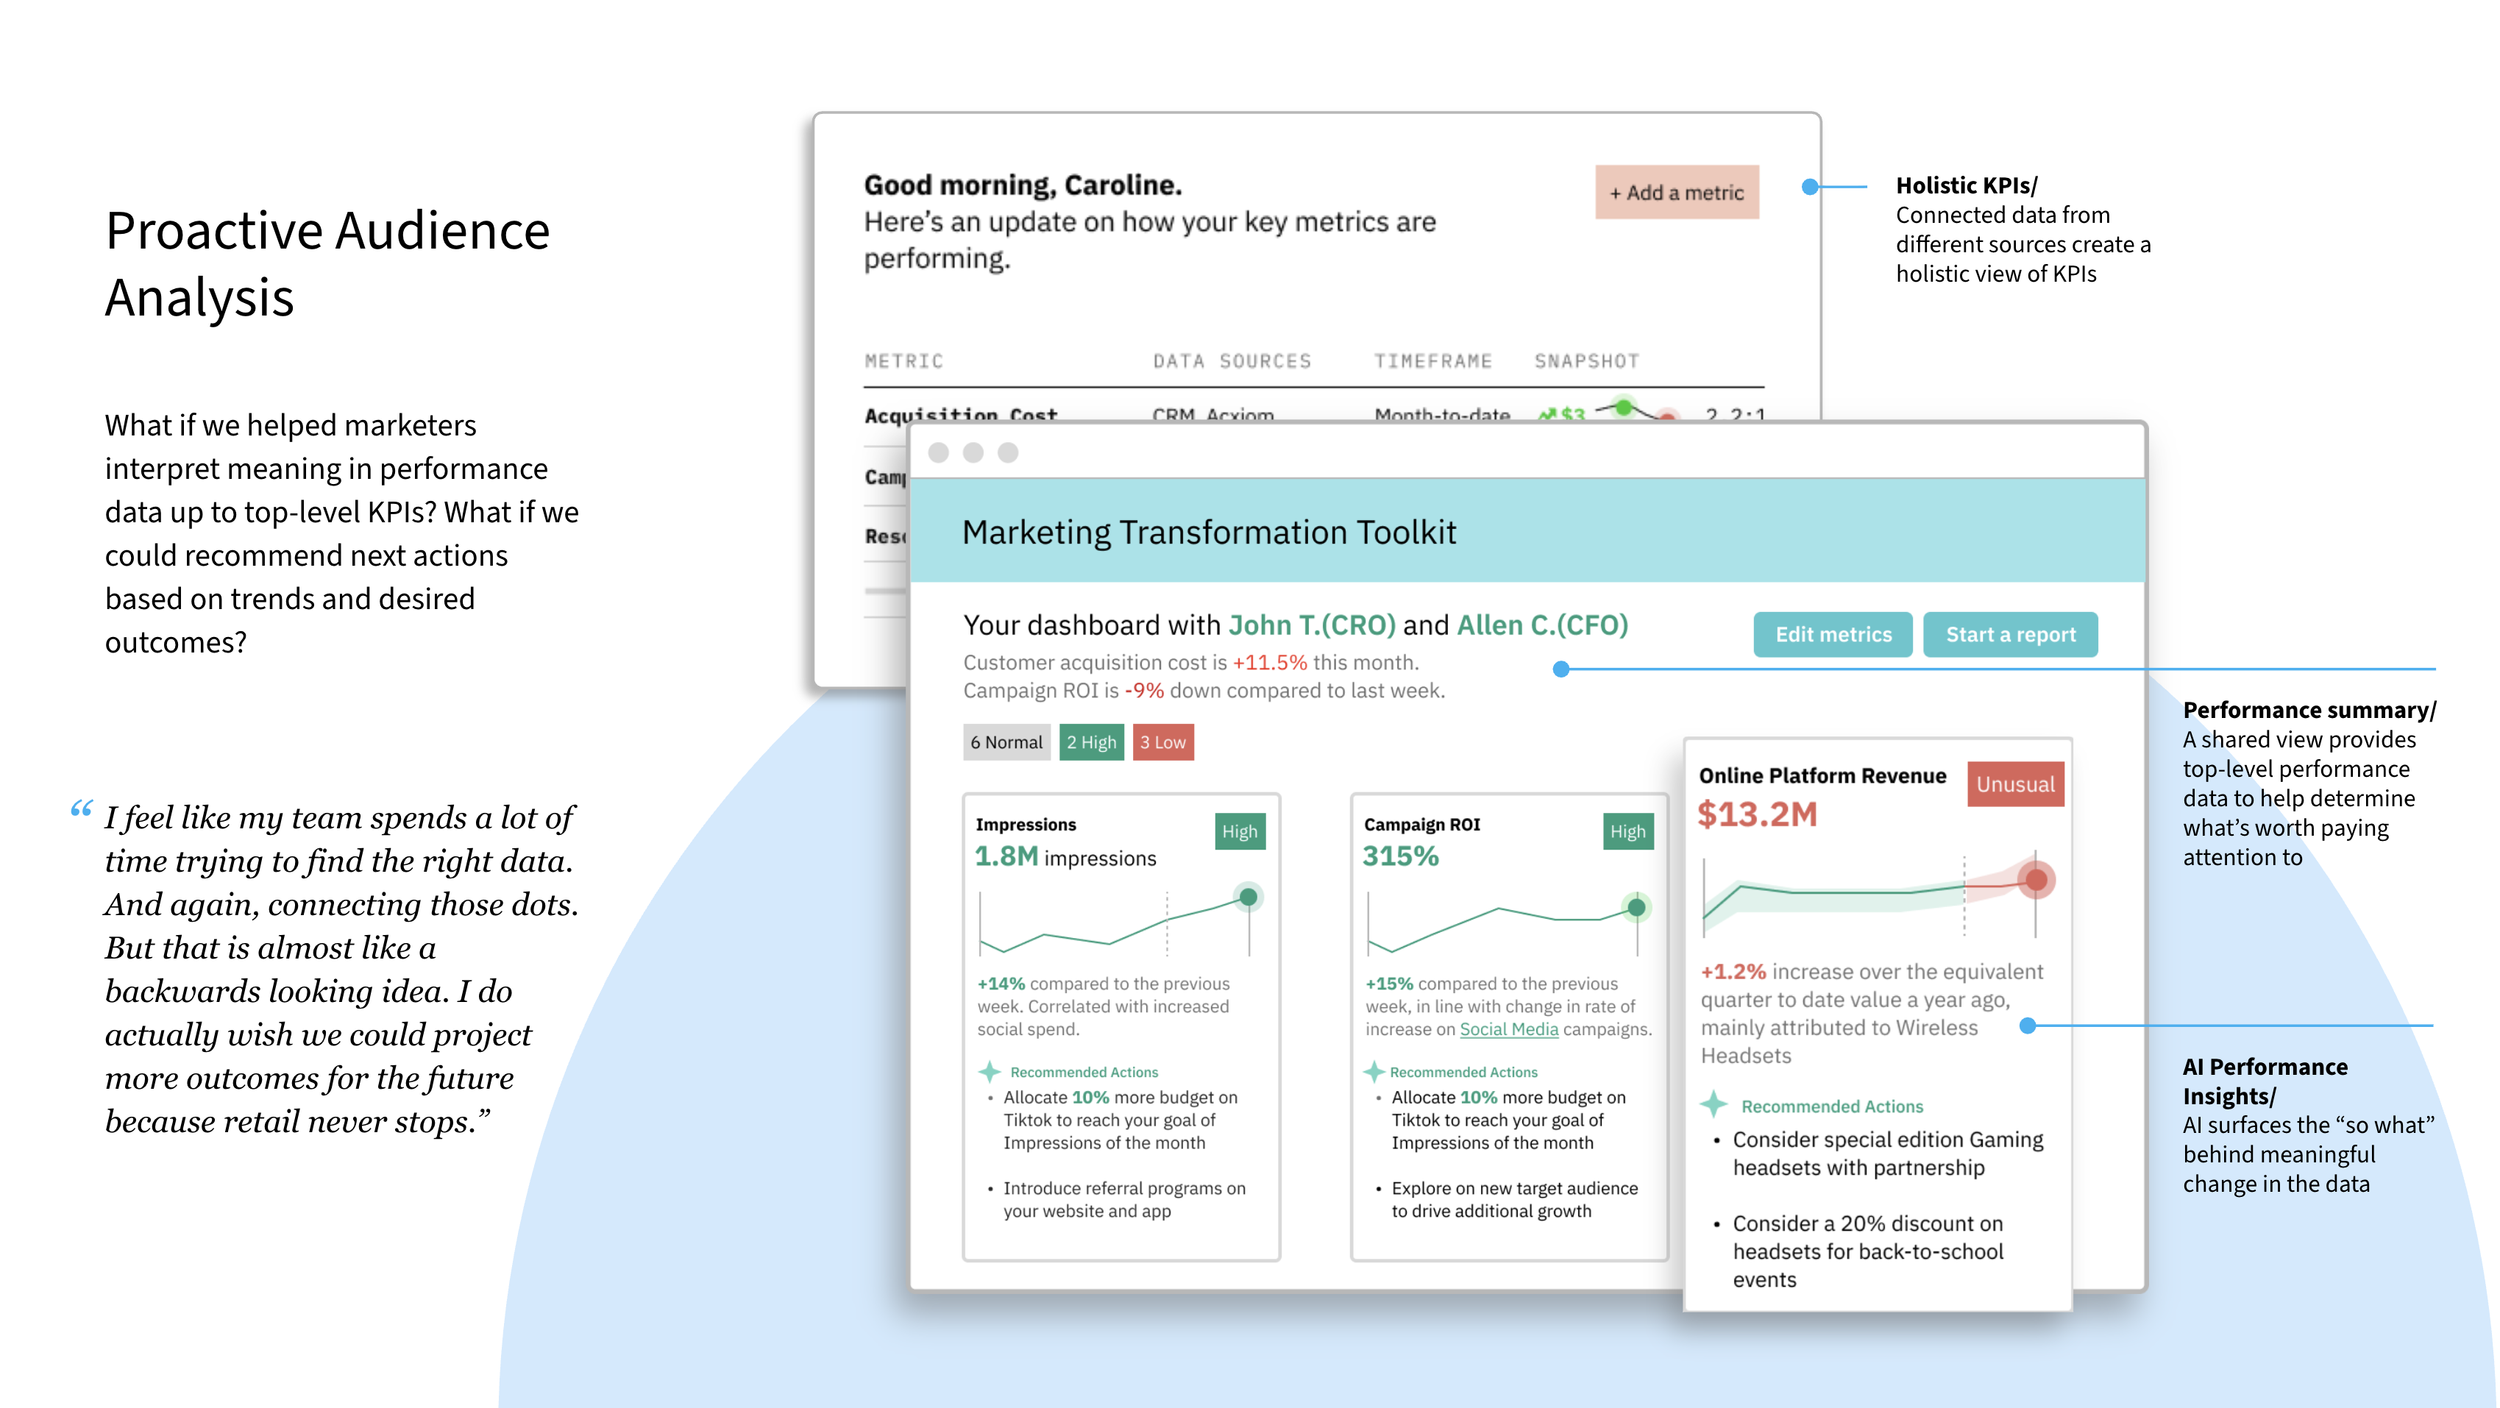Click the green data point on Campaign ROI chart

coord(1636,908)
